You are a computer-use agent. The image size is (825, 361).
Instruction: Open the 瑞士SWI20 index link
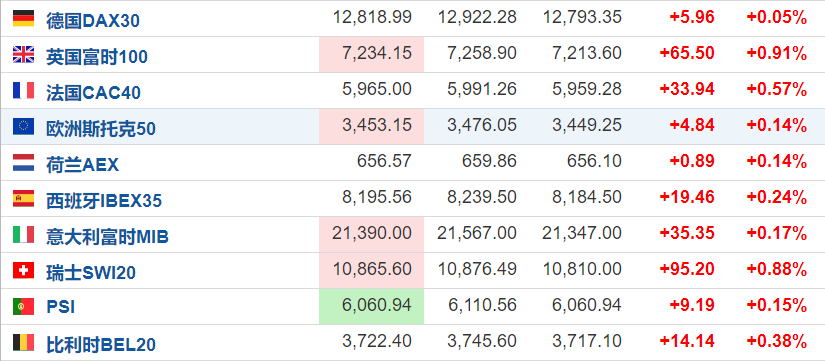[x=91, y=272]
